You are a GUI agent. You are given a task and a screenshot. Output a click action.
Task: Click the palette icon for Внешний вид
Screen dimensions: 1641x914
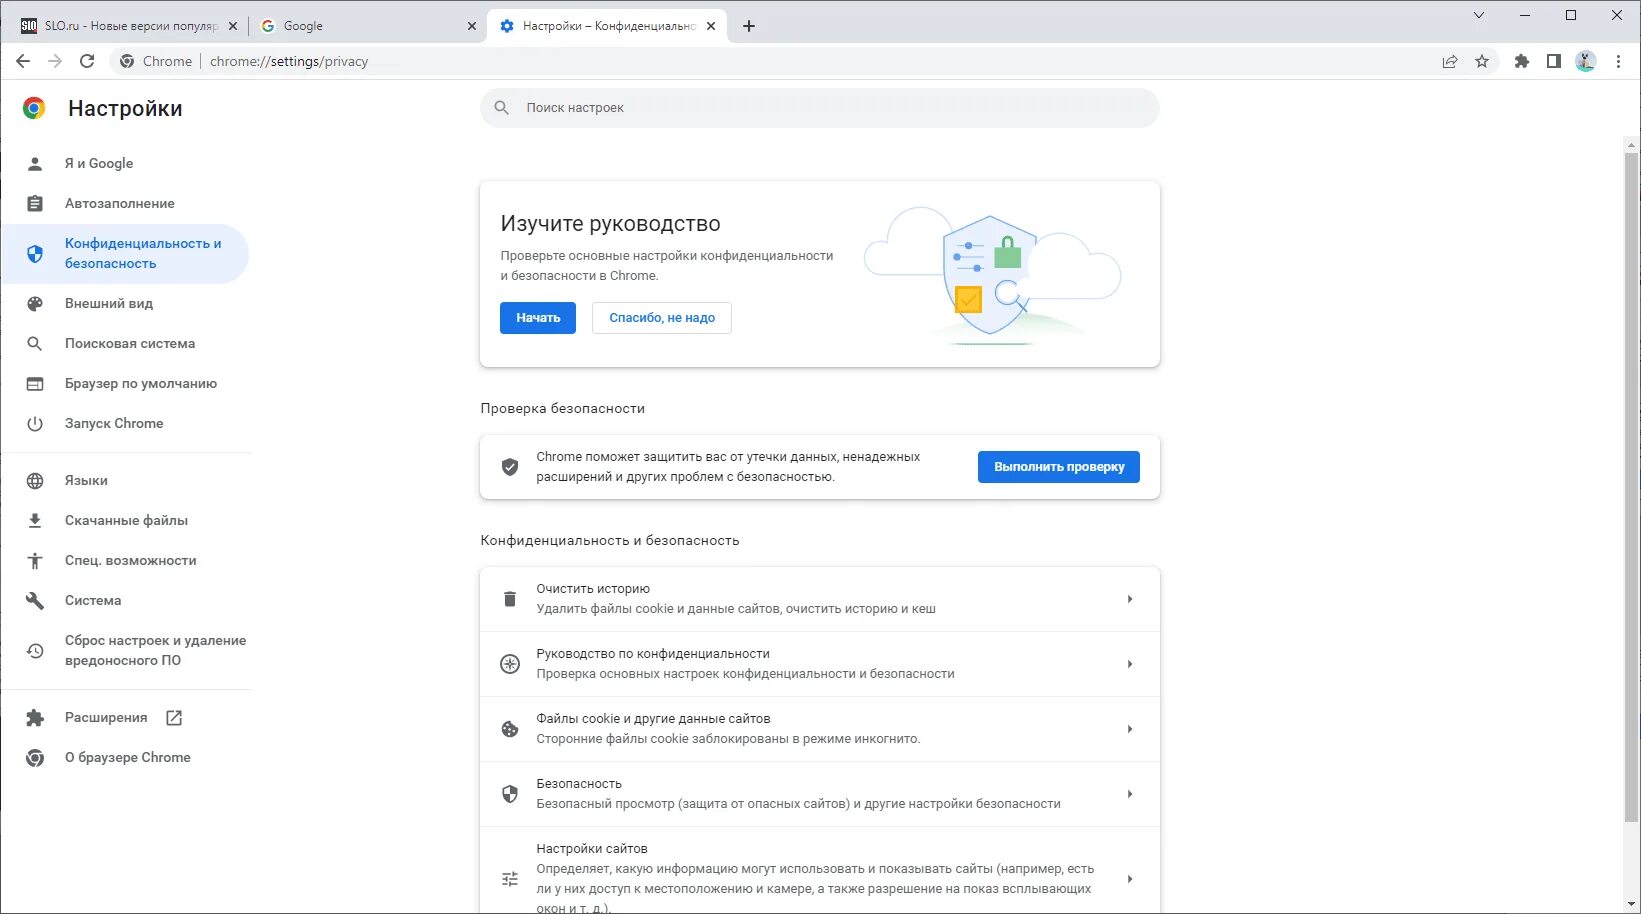(35, 303)
